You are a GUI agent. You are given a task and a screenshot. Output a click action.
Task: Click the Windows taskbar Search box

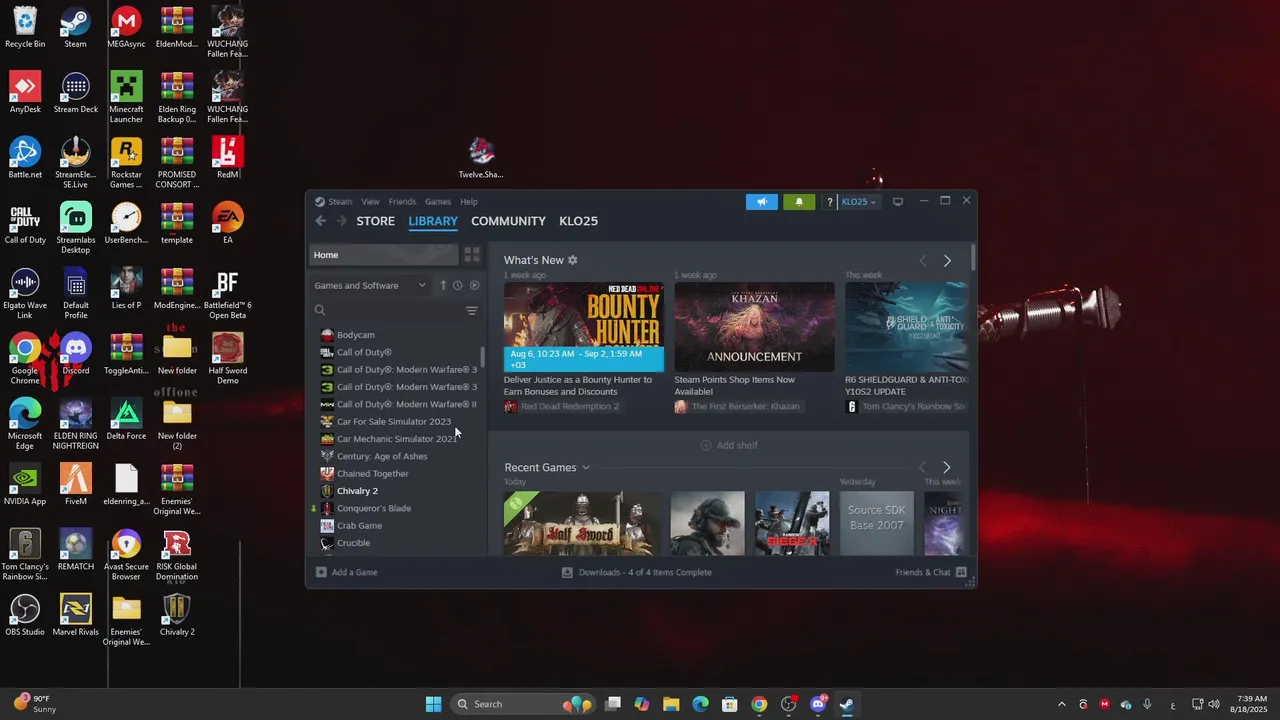[522, 704]
